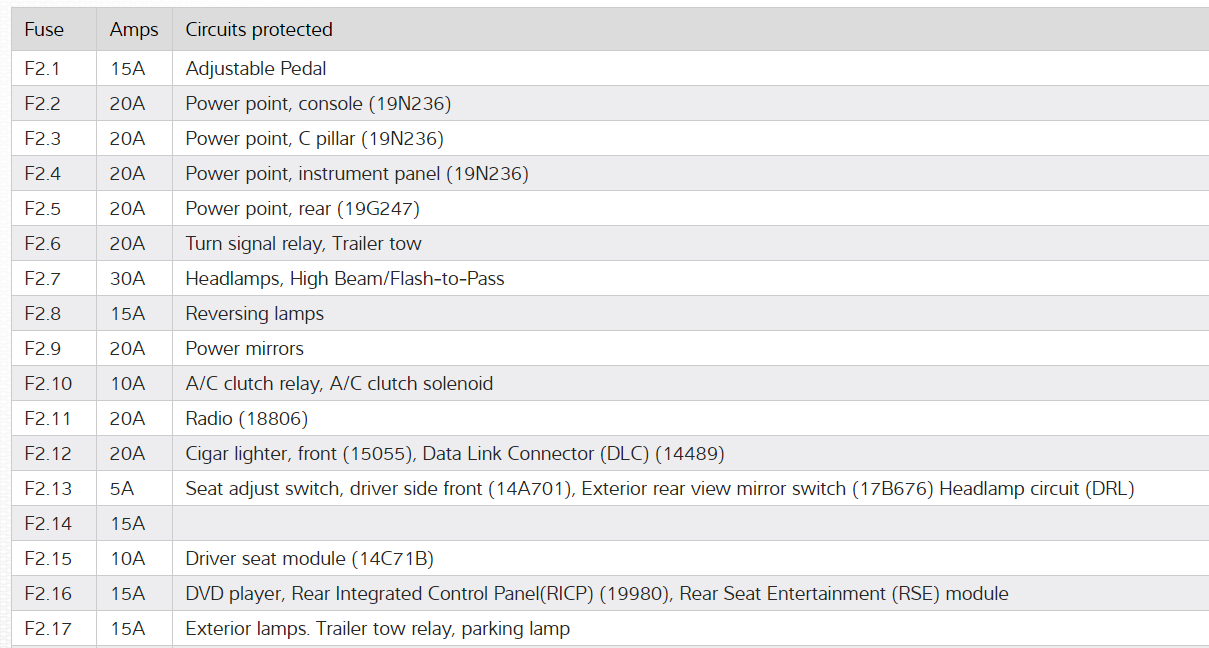This screenshot has width=1209, height=648.
Task: Click the Power point, rear (19G247) text
Action: (x=302, y=209)
